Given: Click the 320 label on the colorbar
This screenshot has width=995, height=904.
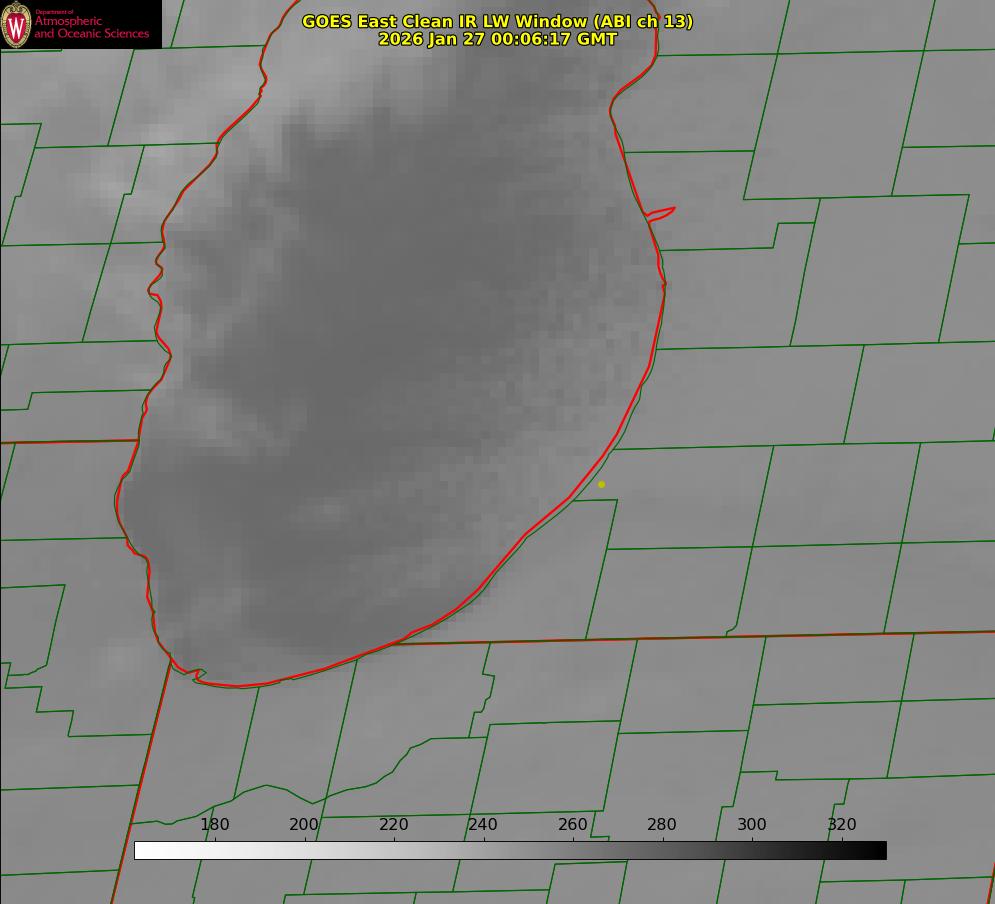Looking at the screenshot, I should pos(842,824).
